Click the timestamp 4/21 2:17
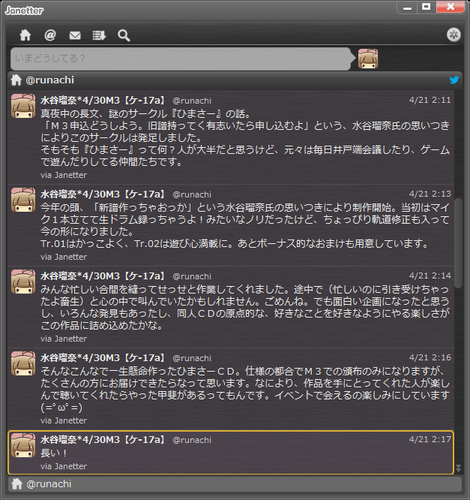 pyautogui.click(x=430, y=439)
